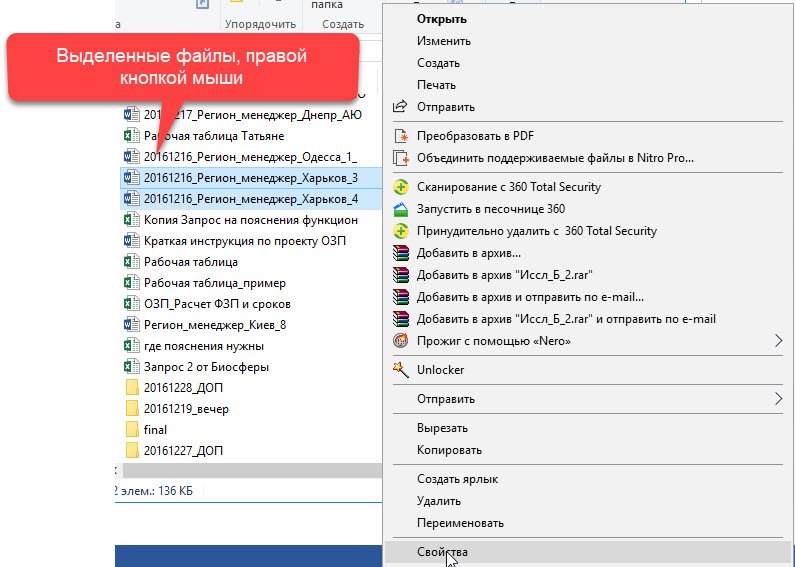Click the sandbox icon for Запустить в песочнице 360
The width and height of the screenshot is (795, 567).
click(401, 209)
